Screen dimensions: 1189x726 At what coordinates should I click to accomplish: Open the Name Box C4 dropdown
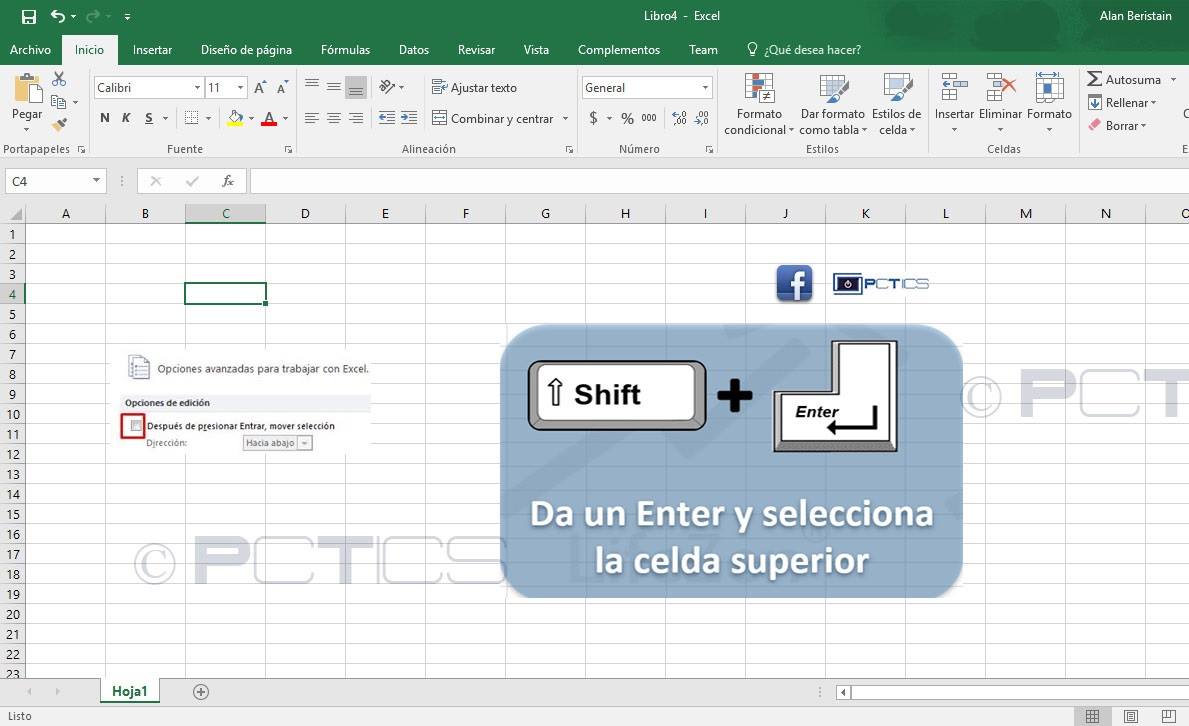click(96, 181)
